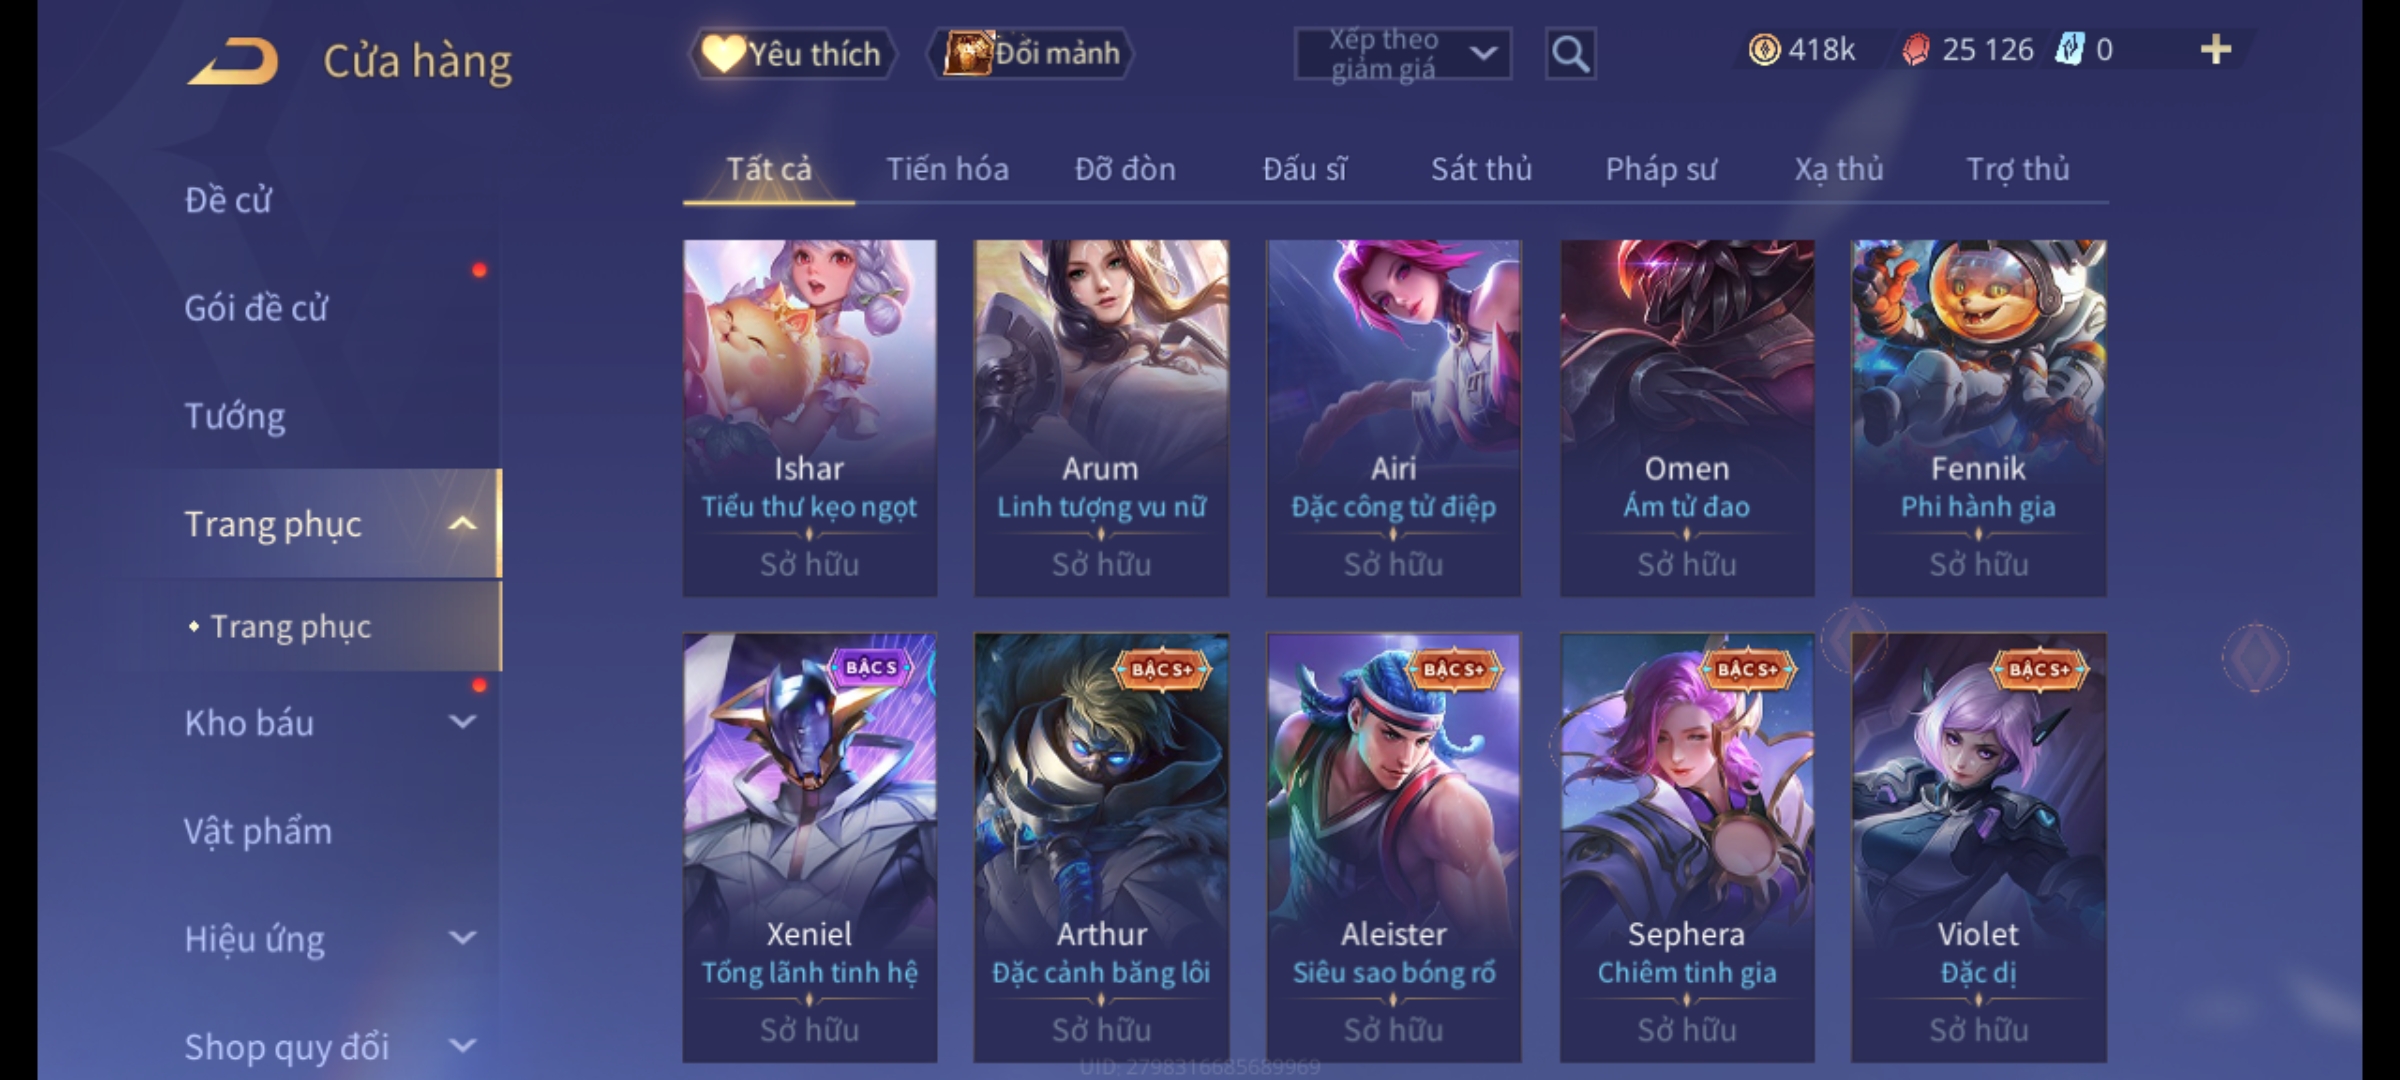Tap the blue voucher currency icon

coord(2069,50)
